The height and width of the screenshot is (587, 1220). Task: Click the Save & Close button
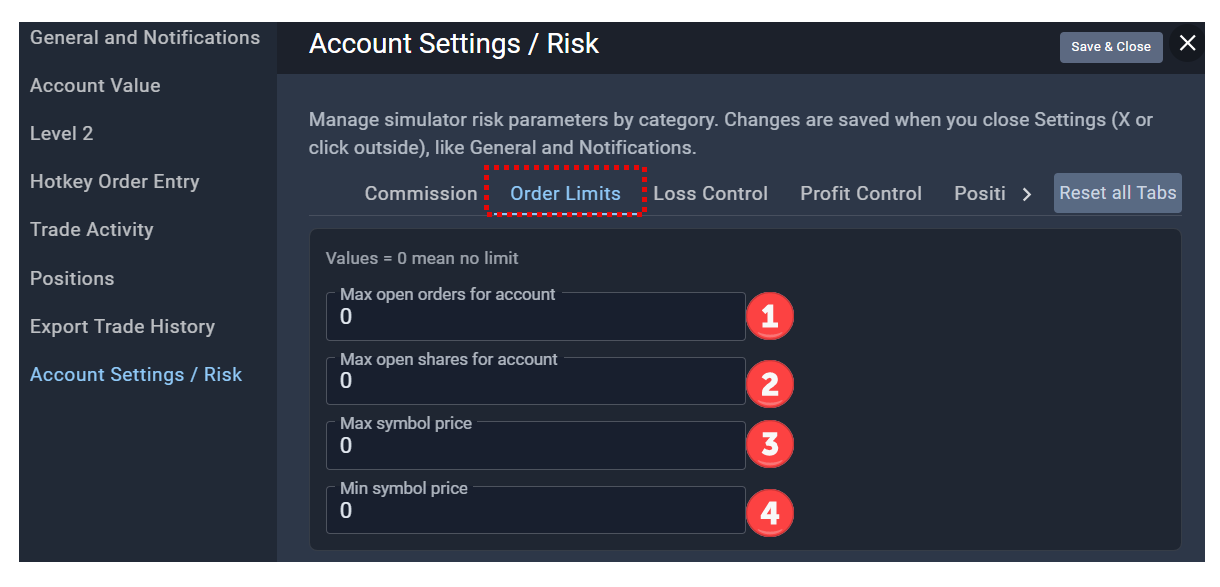click(x=1111, y=46)
